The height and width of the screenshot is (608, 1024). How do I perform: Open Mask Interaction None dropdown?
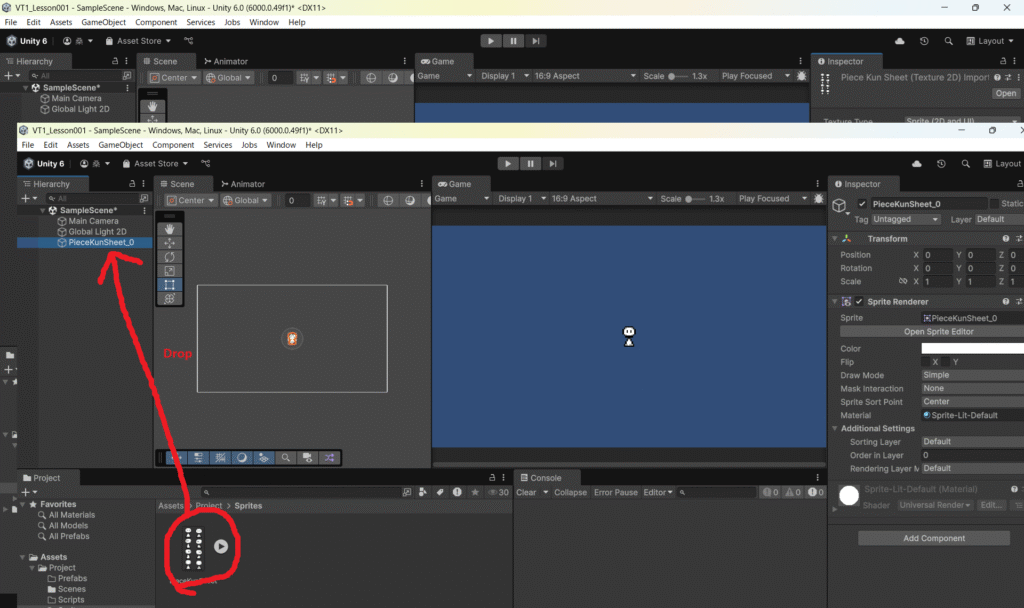pyautogui.click(x=972, y=388)
